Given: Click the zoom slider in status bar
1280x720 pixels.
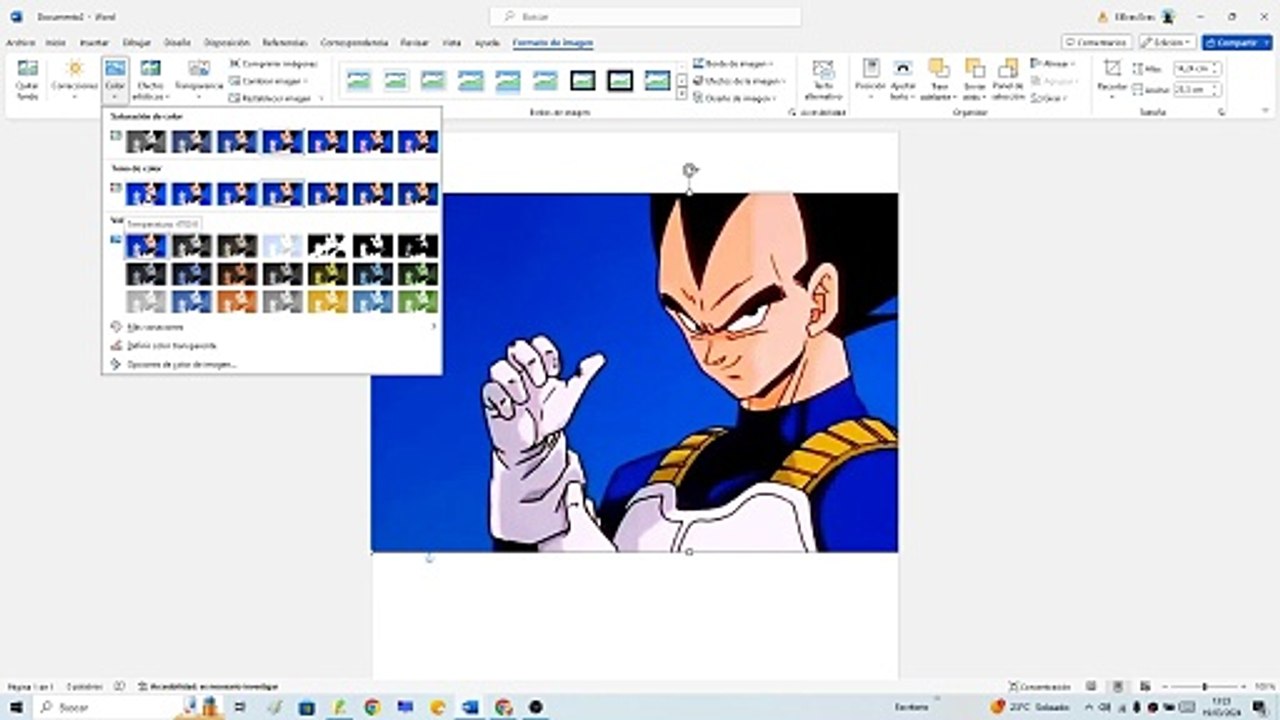Looking at the screenshot, I should tap(1203, 687).
